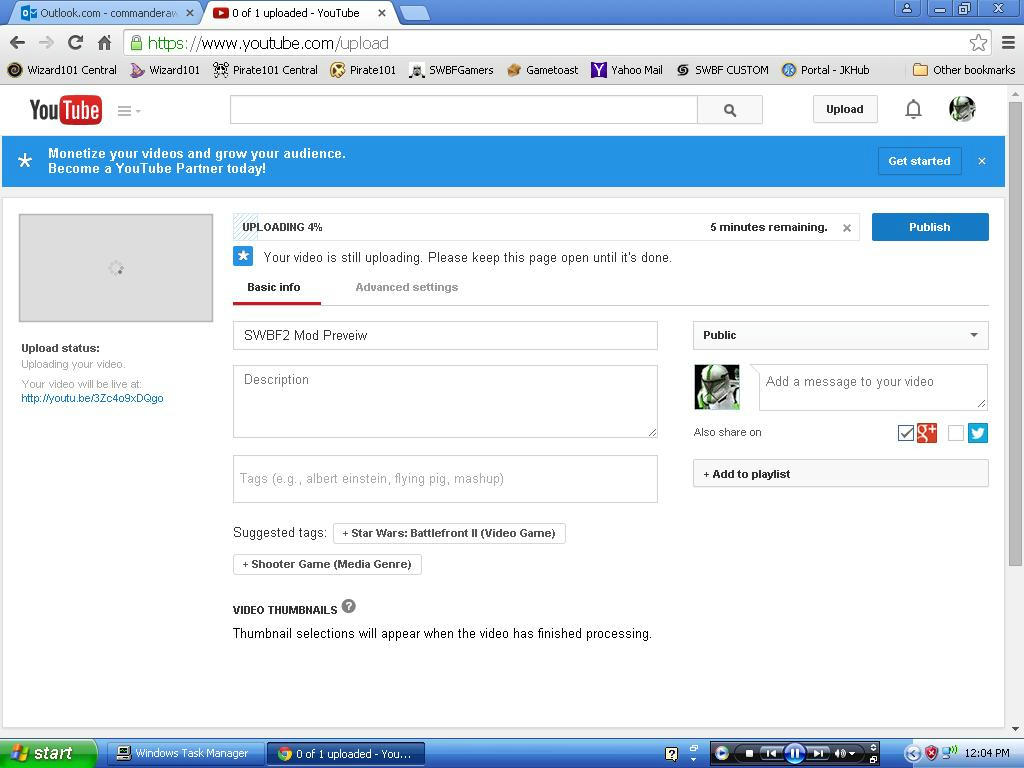Viewport: 1024px width, 768px height.
Task: Open the YouTube guide menu icon
Action: 129,111
